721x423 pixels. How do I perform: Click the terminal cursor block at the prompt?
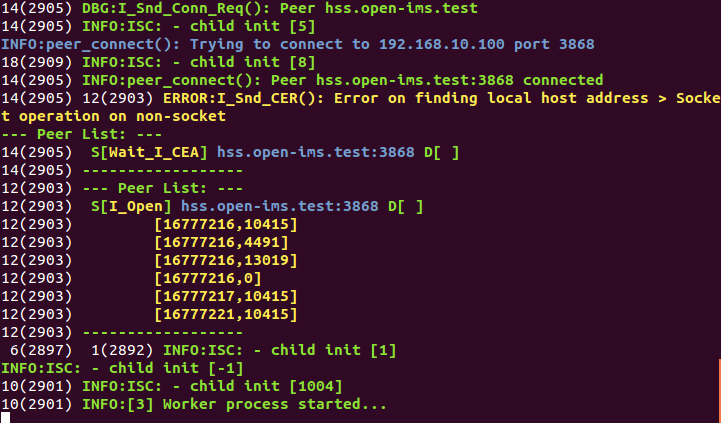(x=6, y=418)
